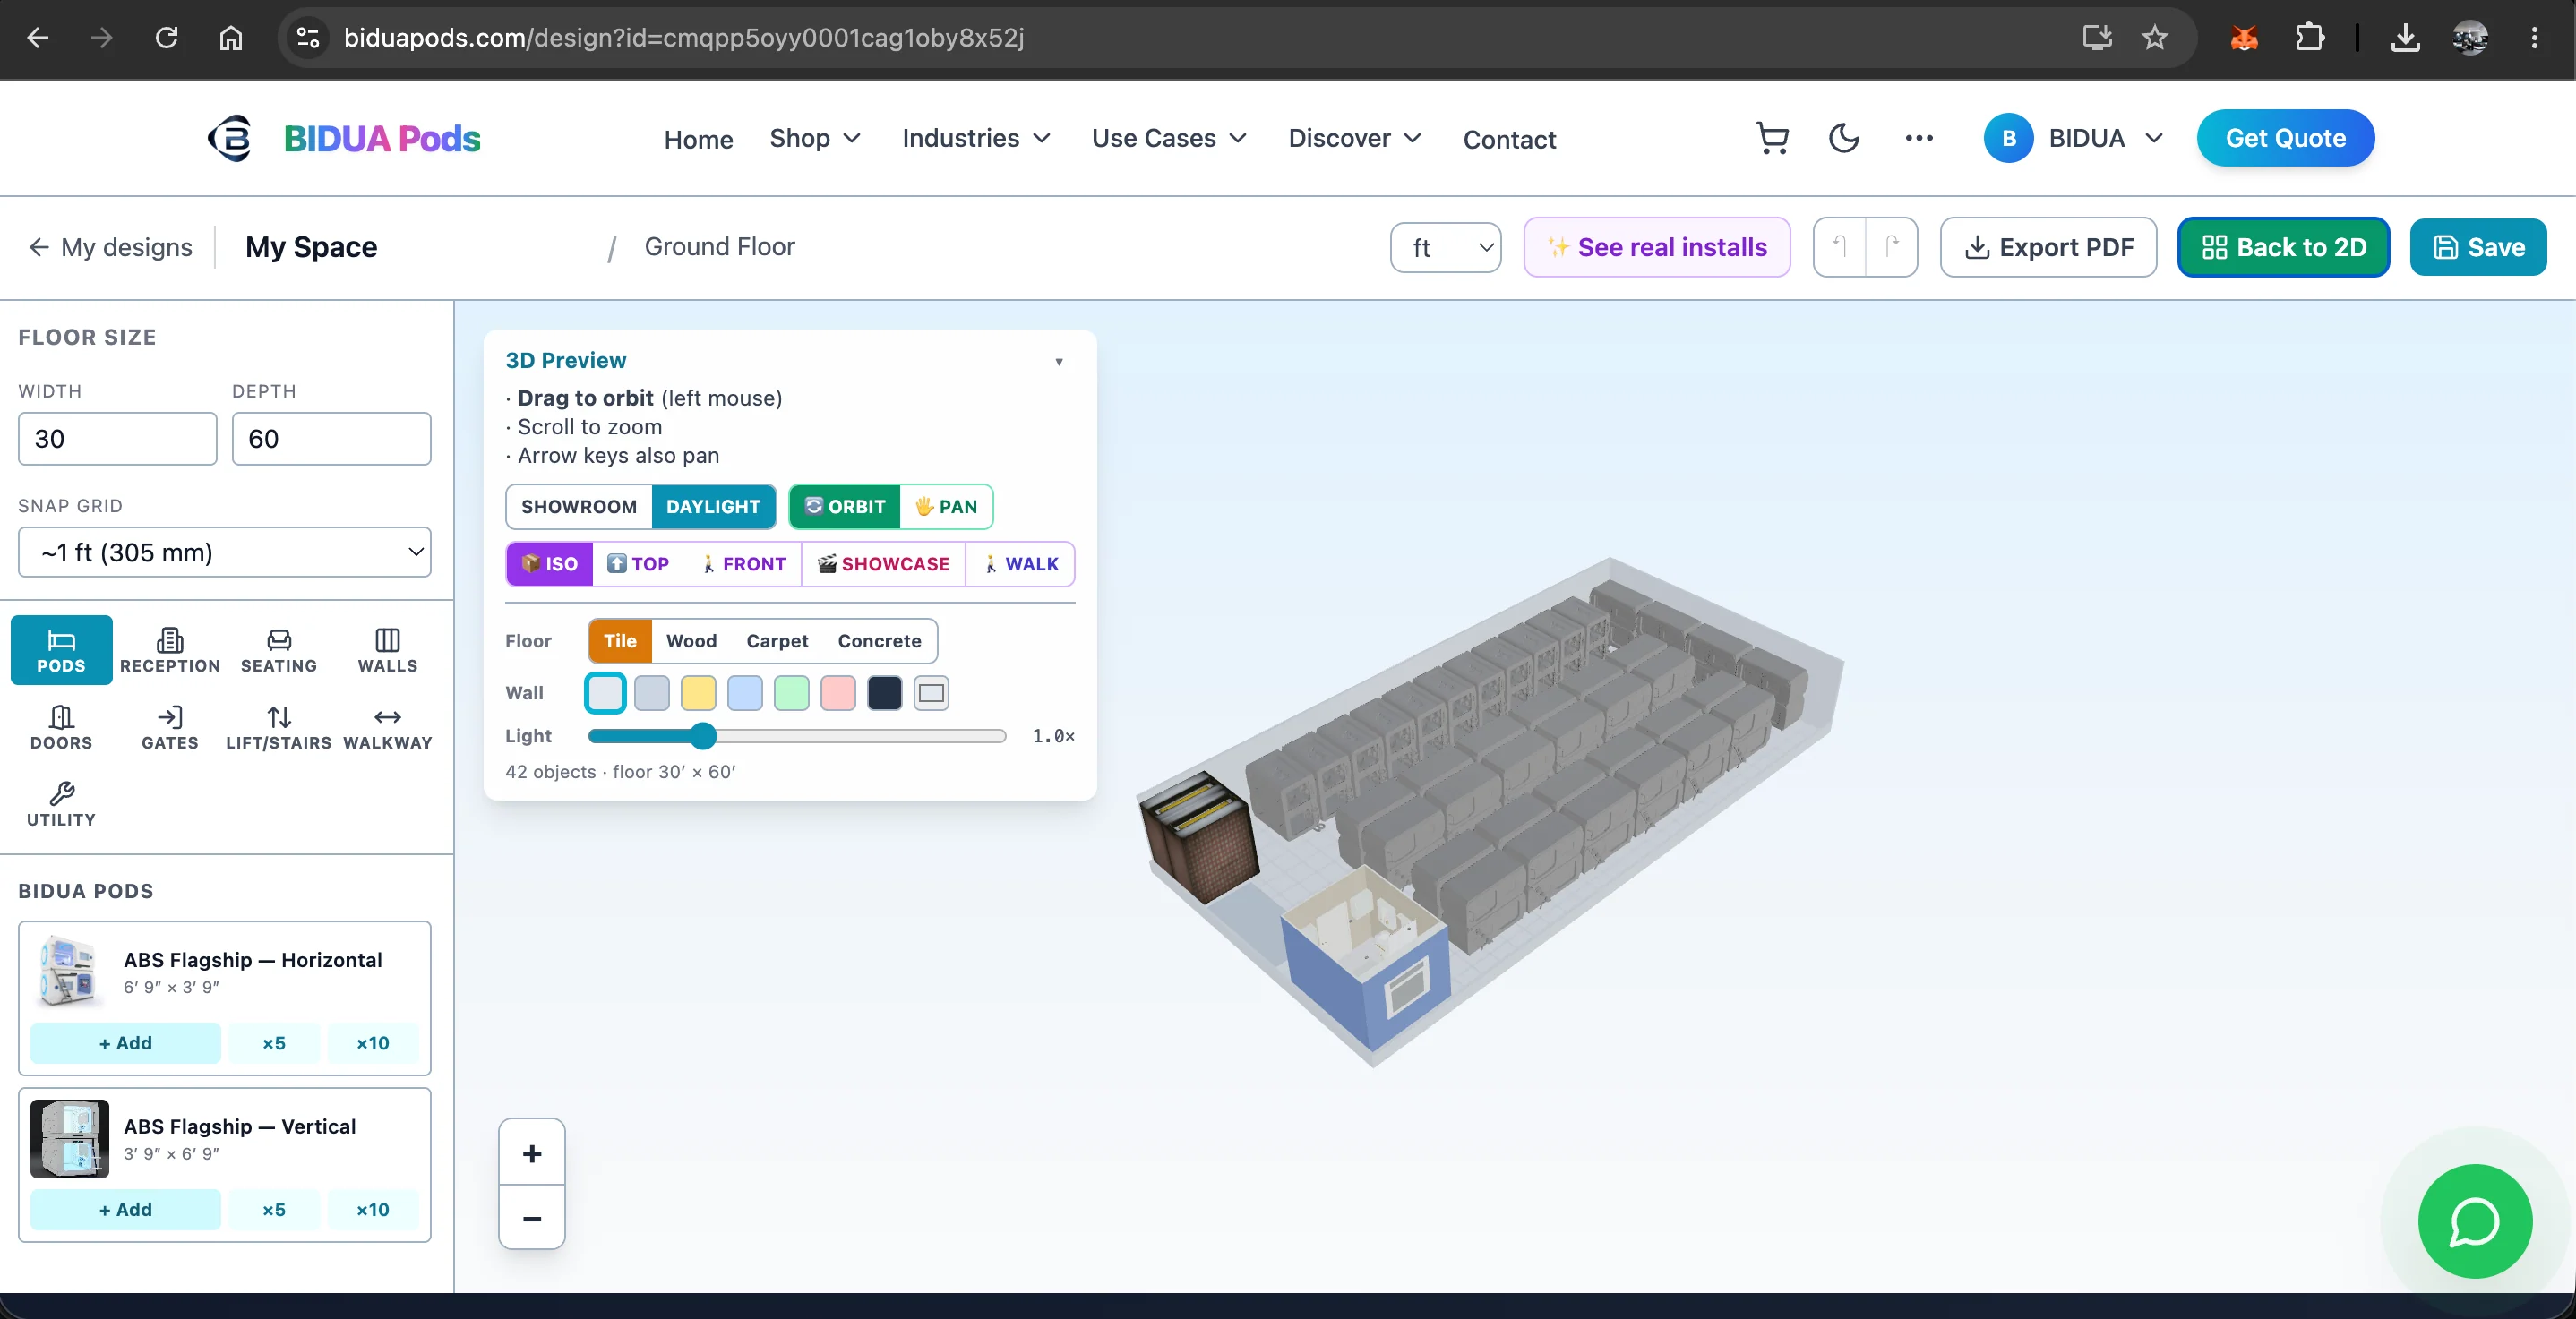Image resolution: width=2576 pixels, height=1319 pixels.
Task: Open the BIDUA account dropdown
Action: [2074, 138]
